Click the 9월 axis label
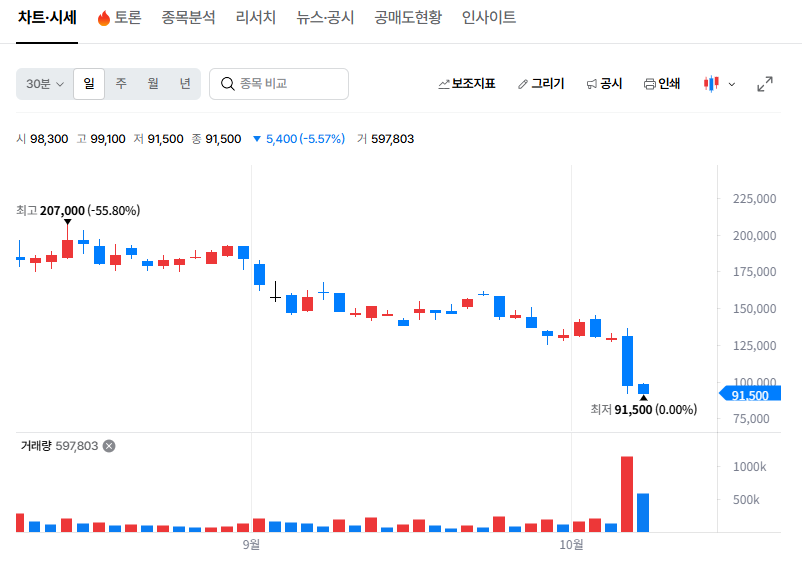802x562 pixels. click(x=251, y=545)
